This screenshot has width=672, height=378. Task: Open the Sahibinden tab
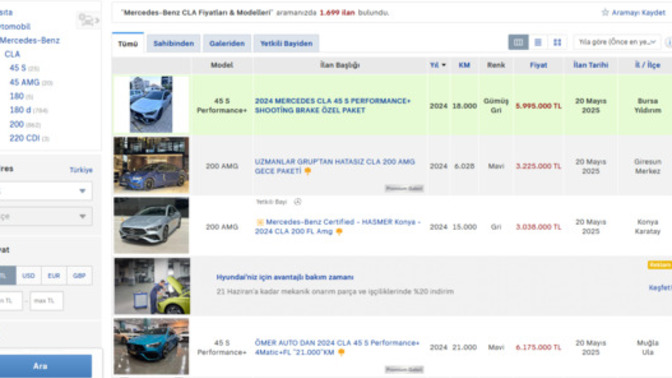tap(174, 43)
